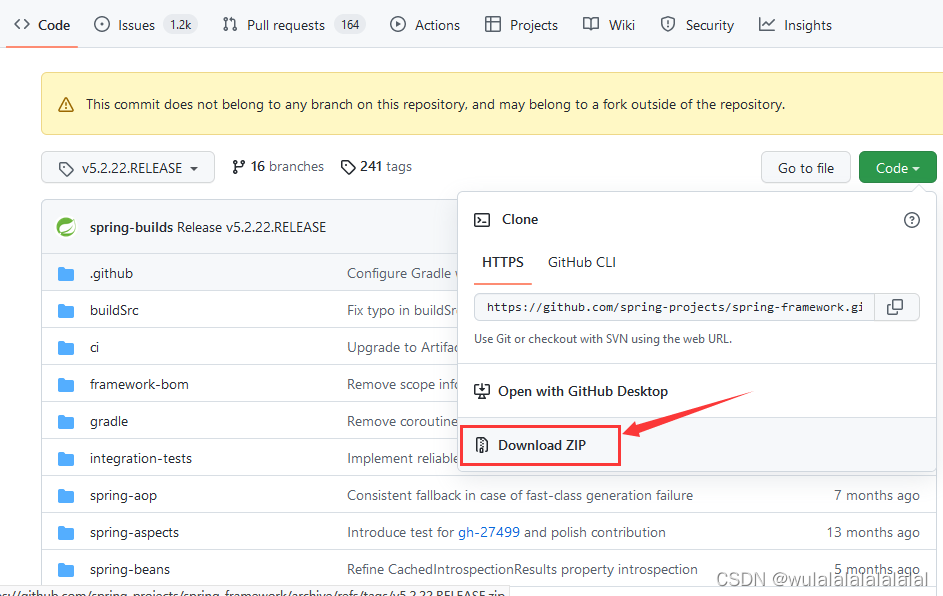Click the .github folder icon

pyautogui.click(x=66, y=274)
